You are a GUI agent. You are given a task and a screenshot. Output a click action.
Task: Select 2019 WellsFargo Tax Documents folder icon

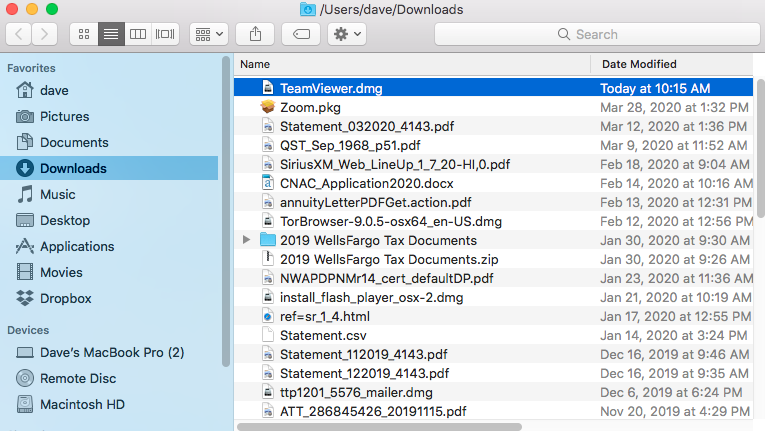click(x=268, y=240)
